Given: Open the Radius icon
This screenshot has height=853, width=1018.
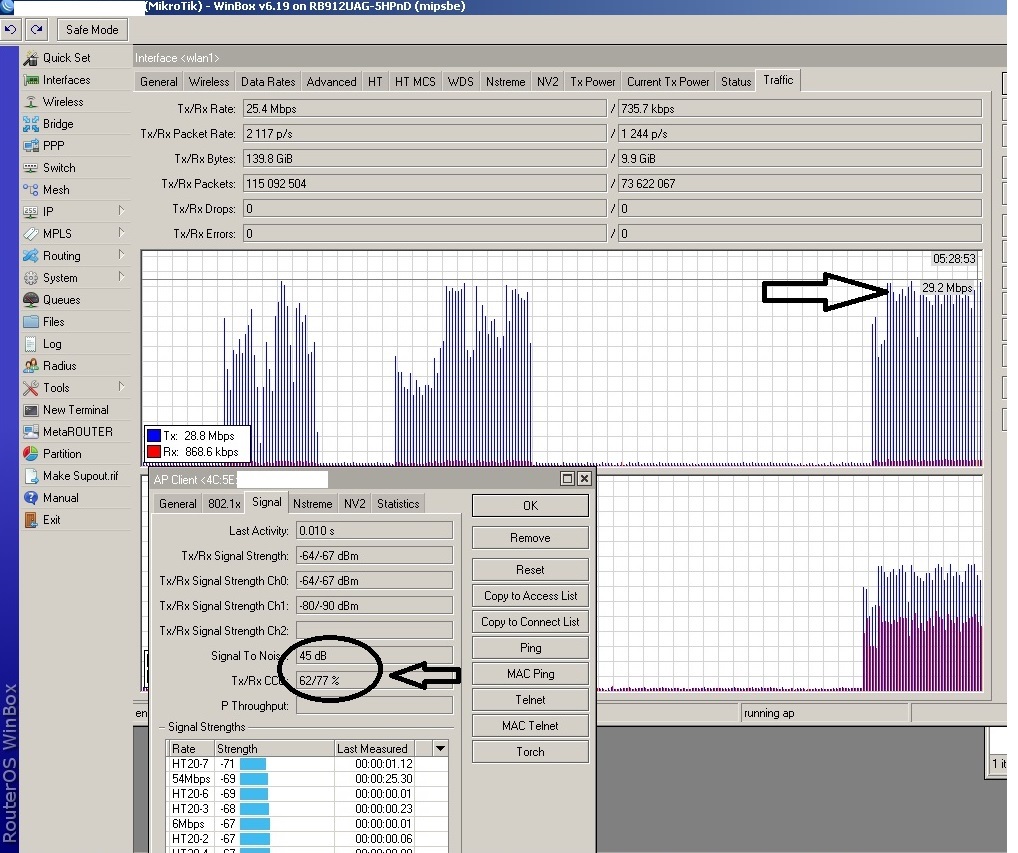Looking at the screenshot, I should 31,365.
